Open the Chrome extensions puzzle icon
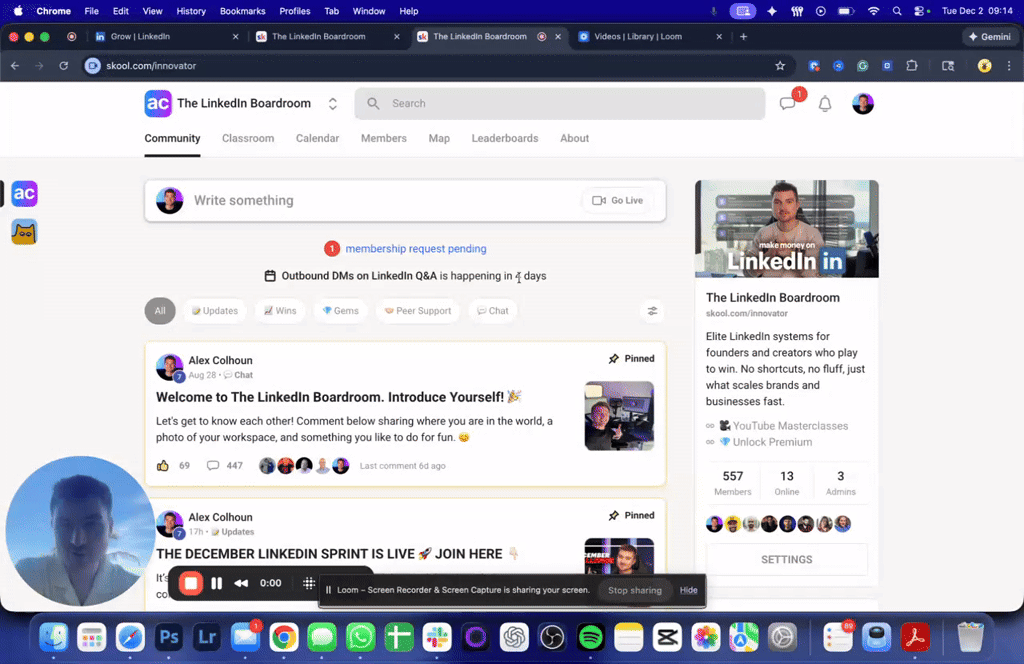Viewport: 1024px width, 664px height. [x=912, y=66]
